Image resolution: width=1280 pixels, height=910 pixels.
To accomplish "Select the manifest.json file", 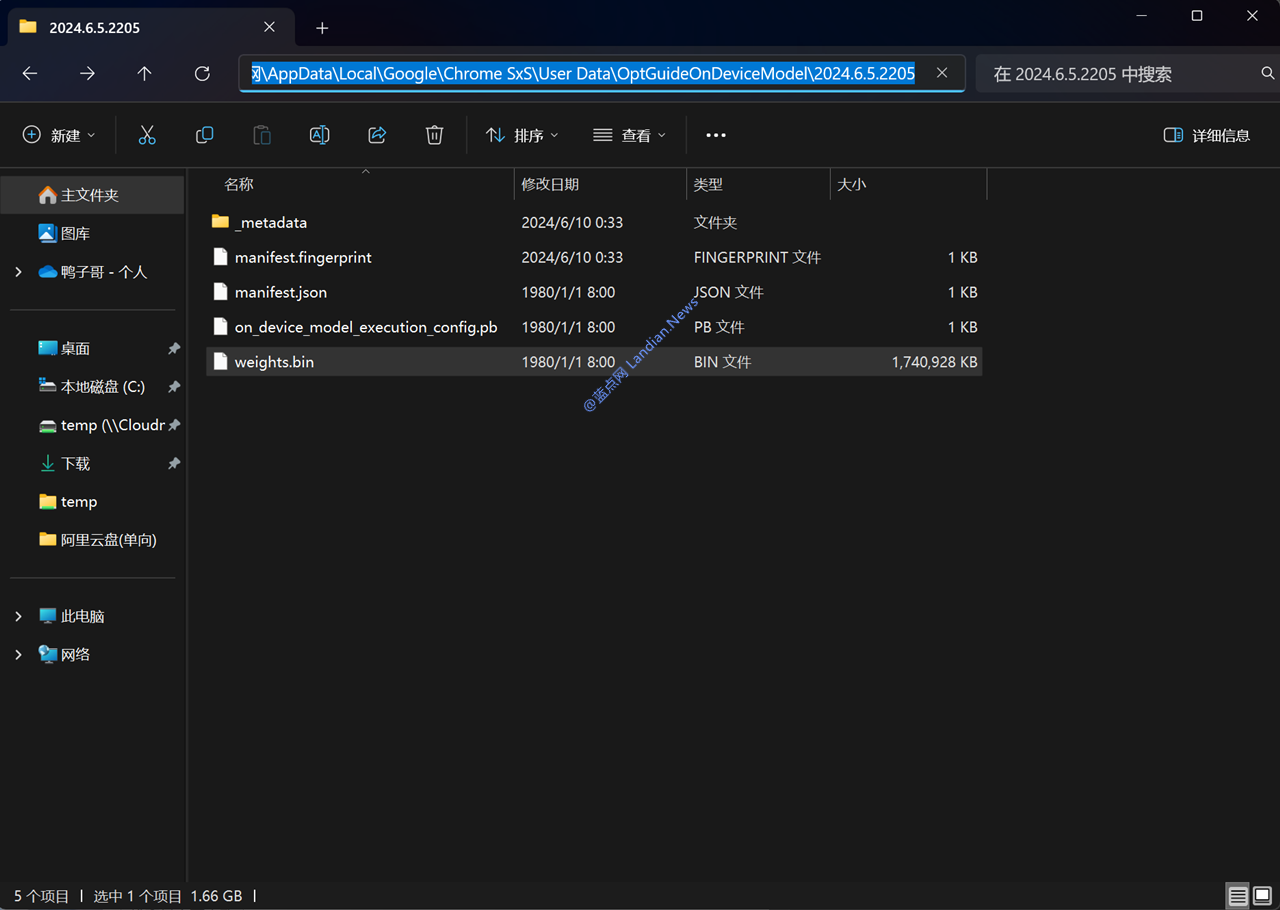I will pyautogui.click(x=281, y=292).
